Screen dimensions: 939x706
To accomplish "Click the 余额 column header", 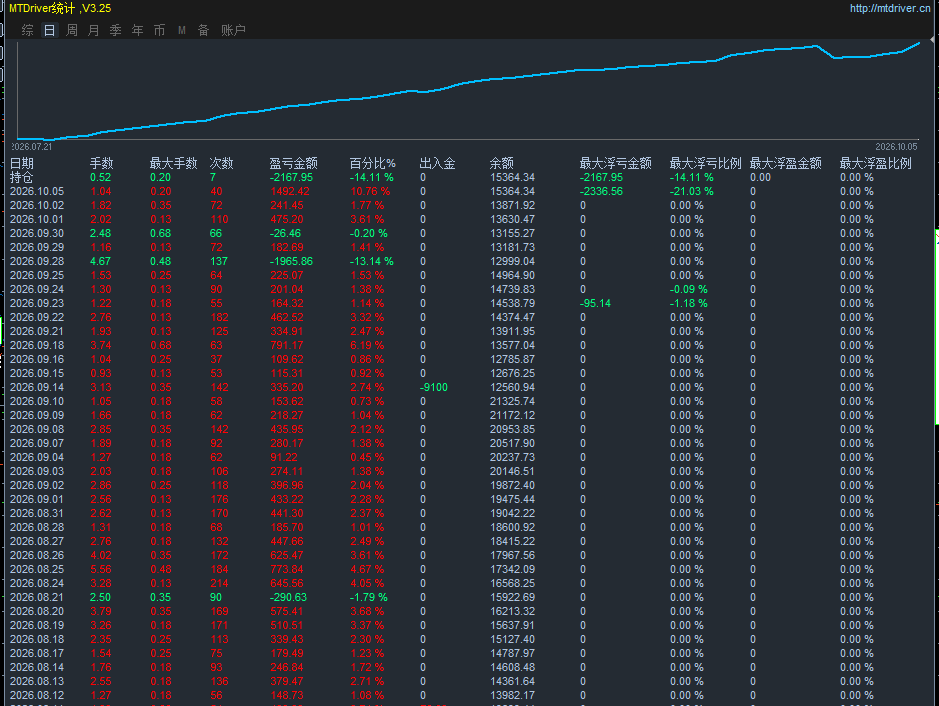I will [x=502, y=163].
